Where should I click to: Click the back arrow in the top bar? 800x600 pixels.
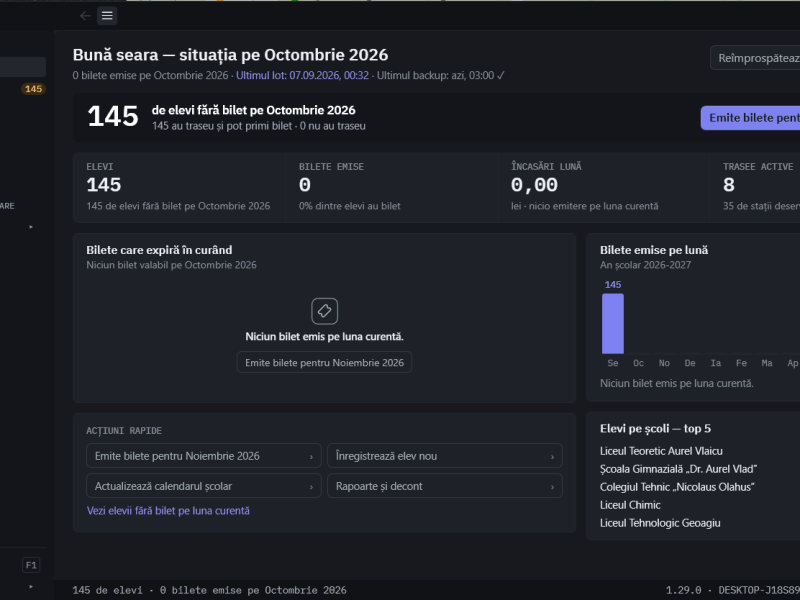(85, 16)
